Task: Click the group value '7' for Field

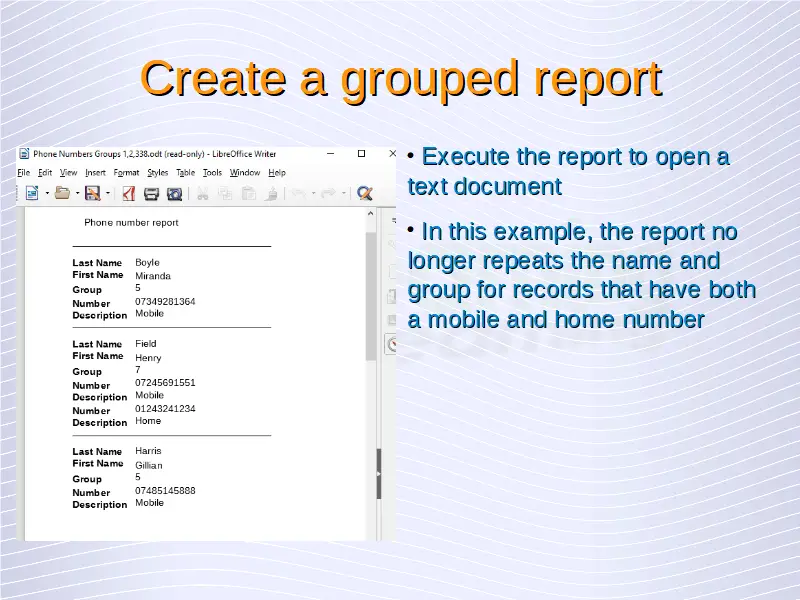Action: [138, 369]
